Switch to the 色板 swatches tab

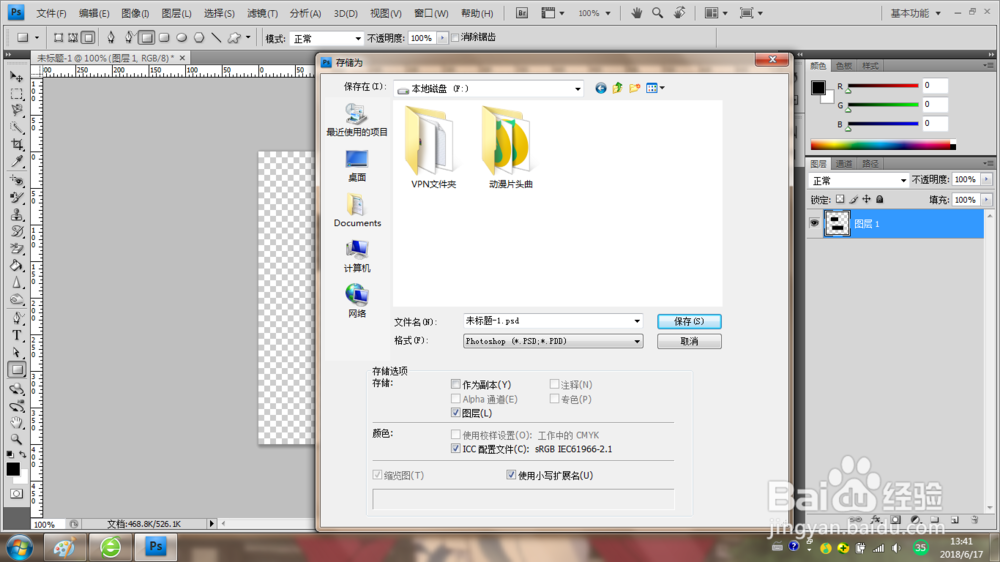coord(844,66)
